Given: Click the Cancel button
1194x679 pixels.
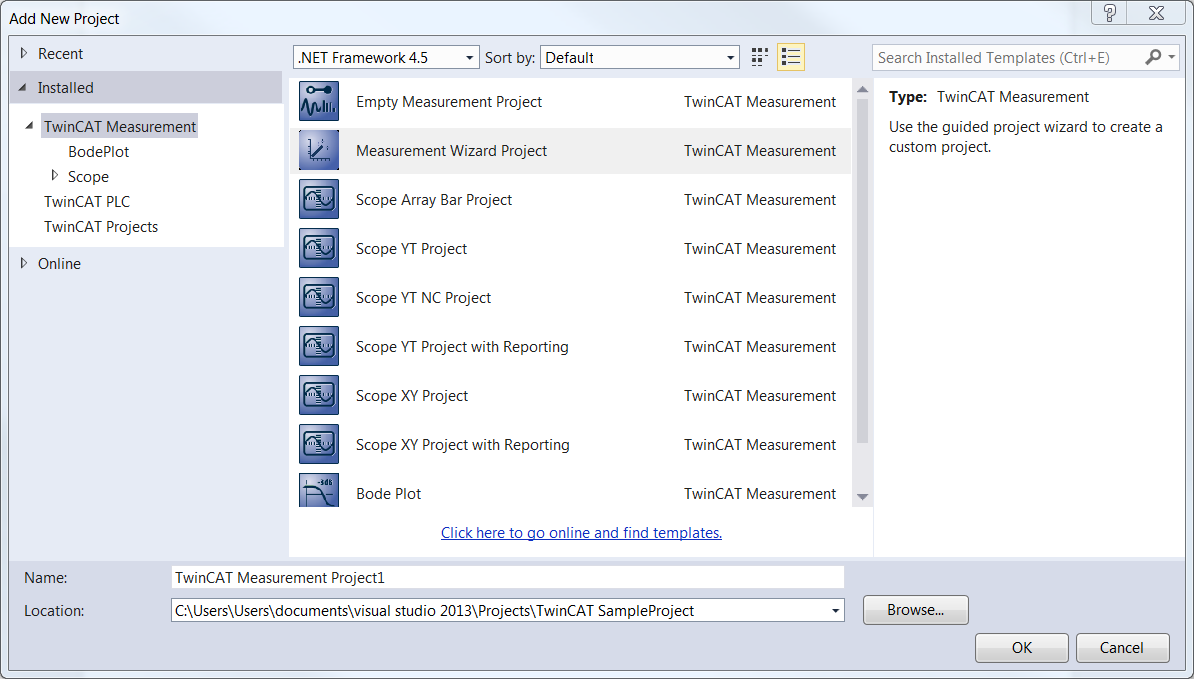Looking at the screenshot, I should [1122, 648].
